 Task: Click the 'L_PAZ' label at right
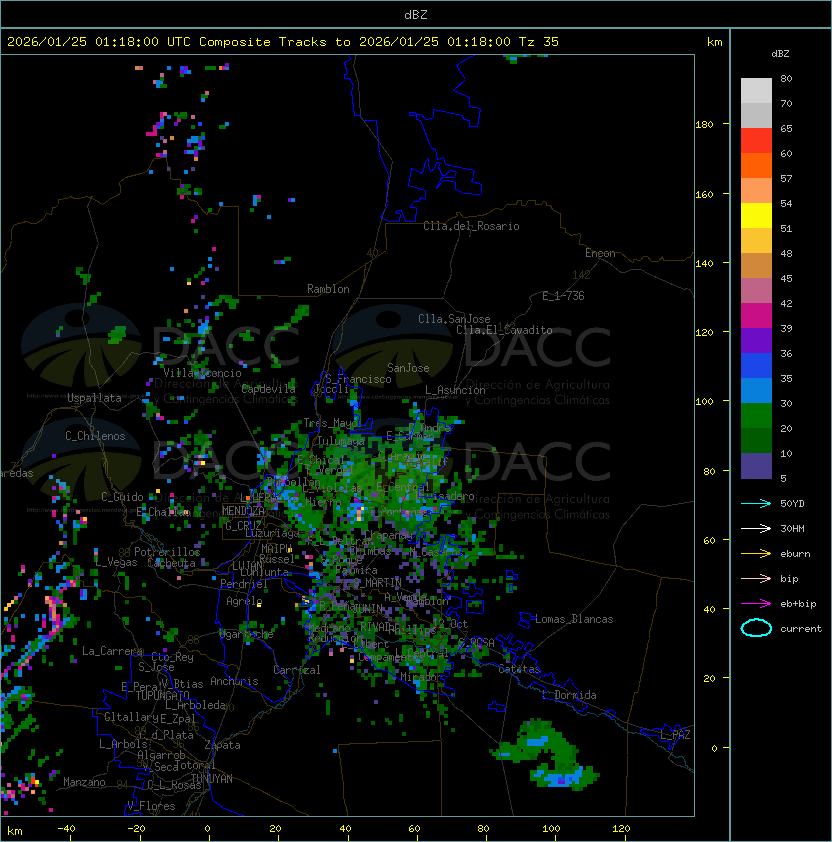tap(675, 735)
